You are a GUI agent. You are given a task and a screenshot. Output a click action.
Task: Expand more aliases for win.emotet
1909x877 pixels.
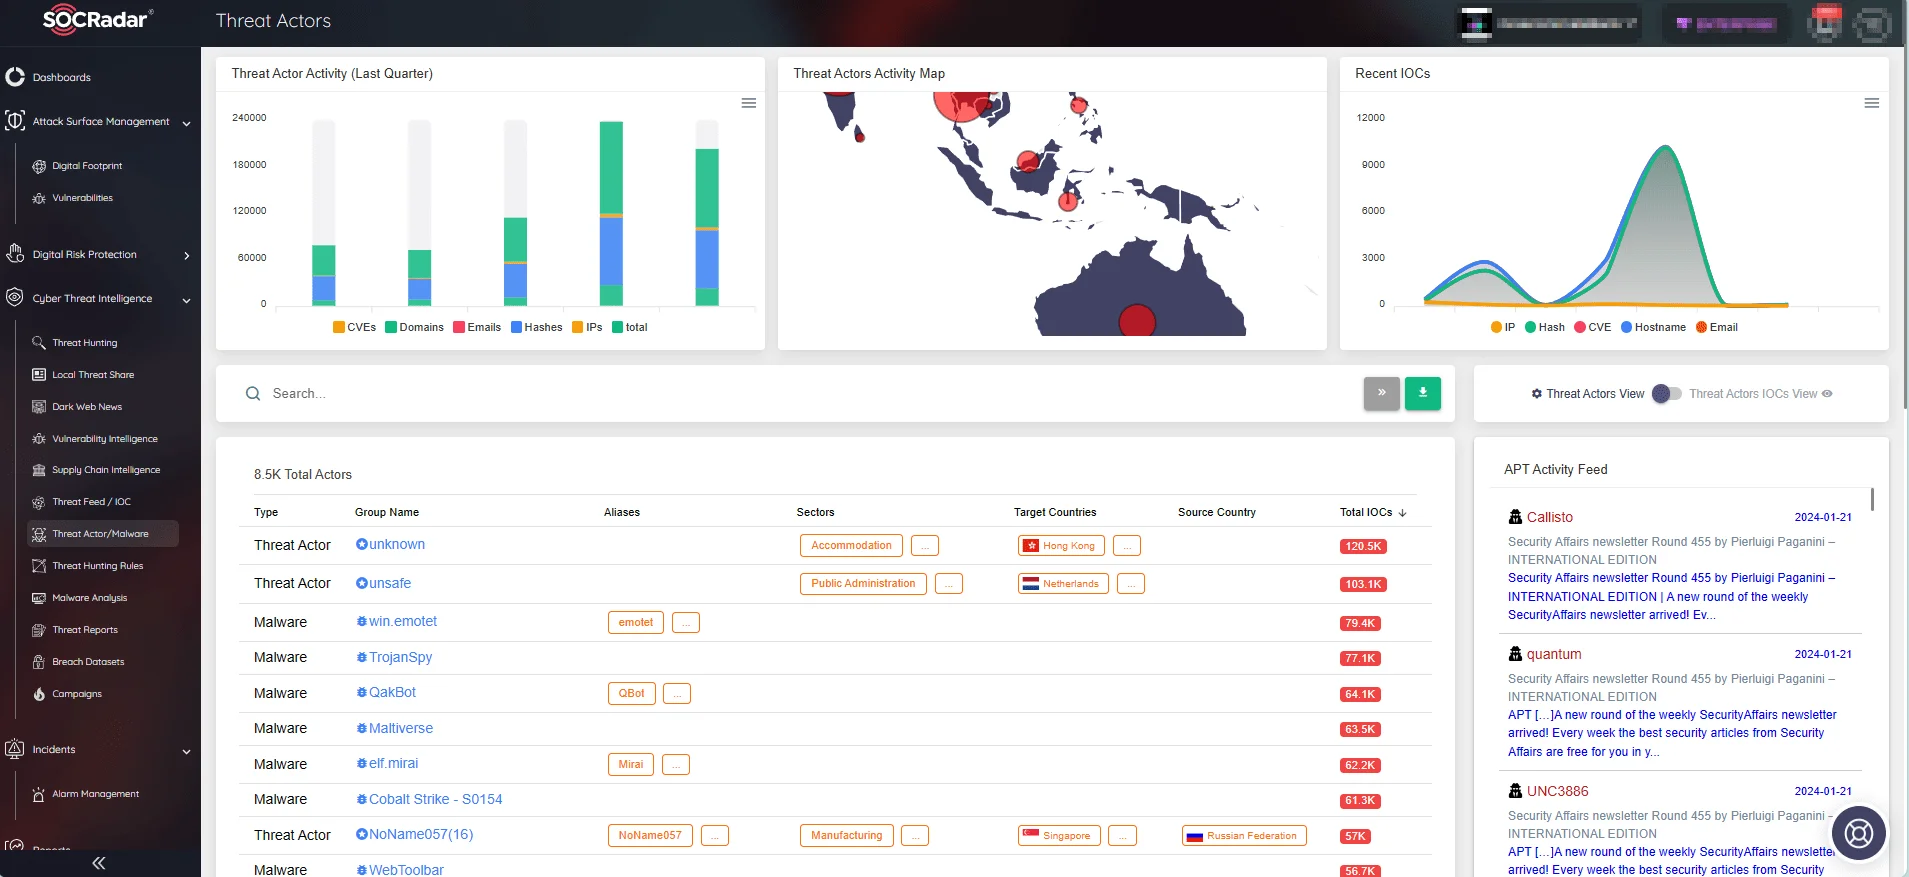pos(686,623)
